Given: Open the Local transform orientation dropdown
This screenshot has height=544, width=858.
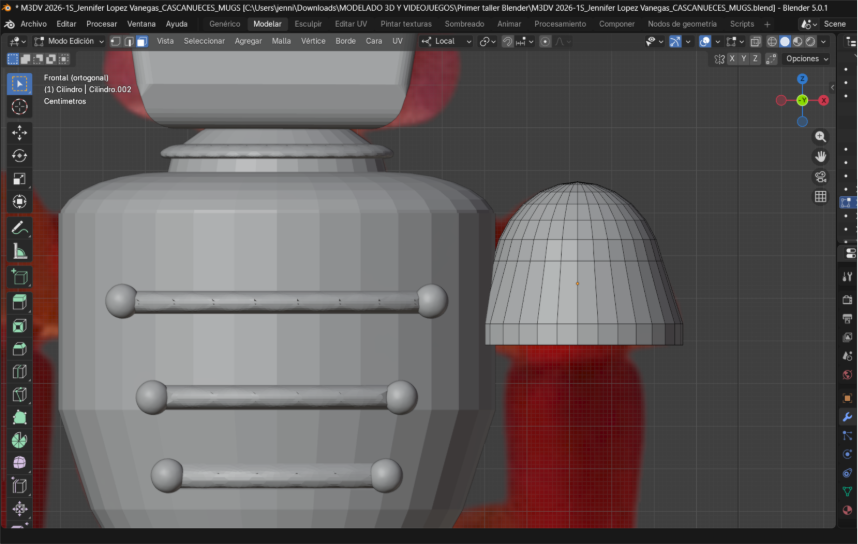Looking at the screenshot, I should point(444,41).
